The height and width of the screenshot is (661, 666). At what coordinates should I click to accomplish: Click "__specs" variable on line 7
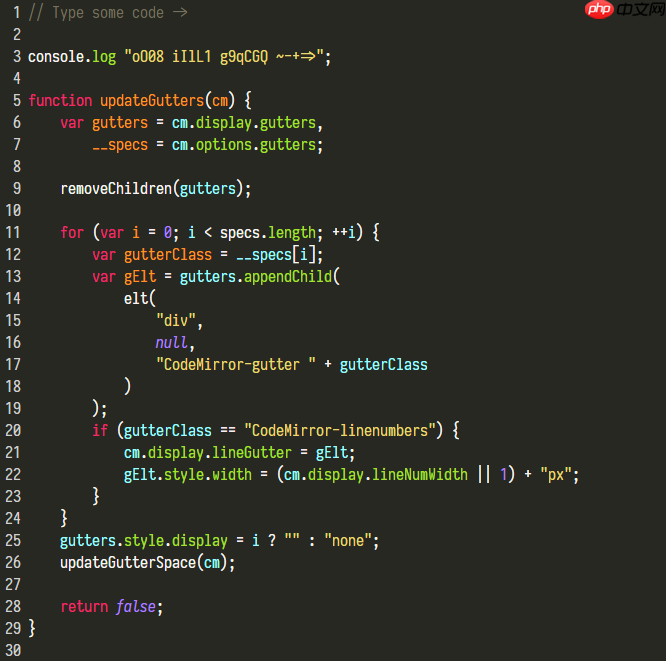[120, 145]
